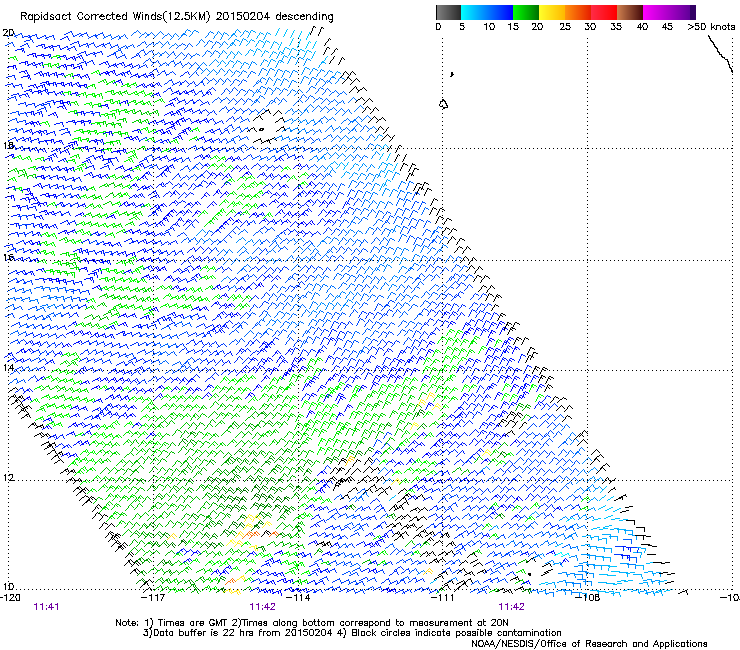Click latitude label '14' on left axis
Viewport: 740px width, 650px height.
(x=8, y=368)
